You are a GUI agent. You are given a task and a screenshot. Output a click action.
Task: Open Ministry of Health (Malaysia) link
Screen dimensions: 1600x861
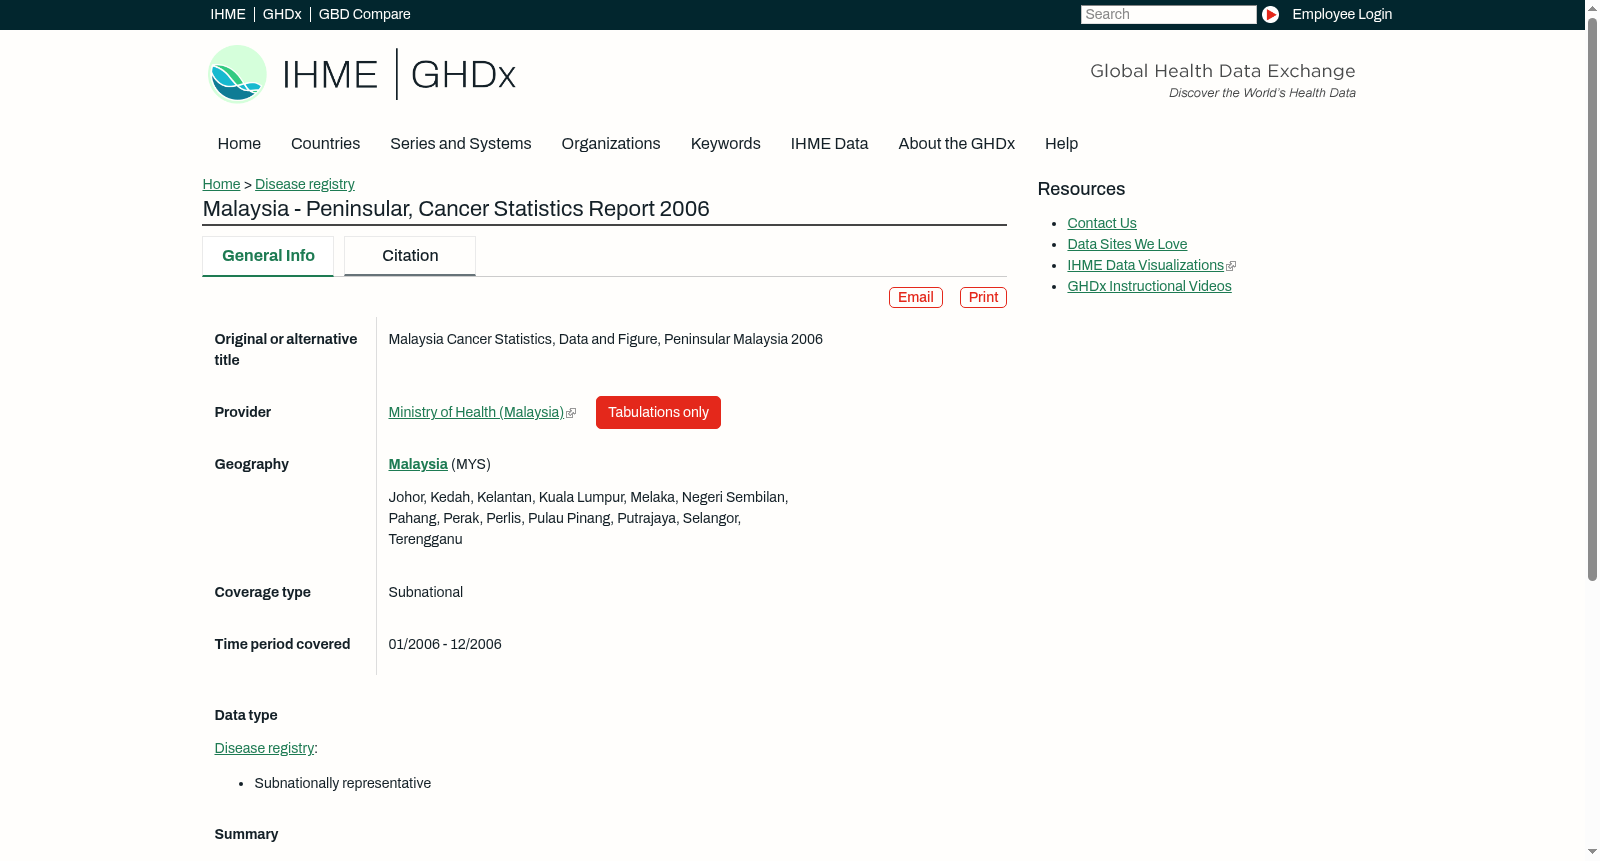tap(476, 412)
